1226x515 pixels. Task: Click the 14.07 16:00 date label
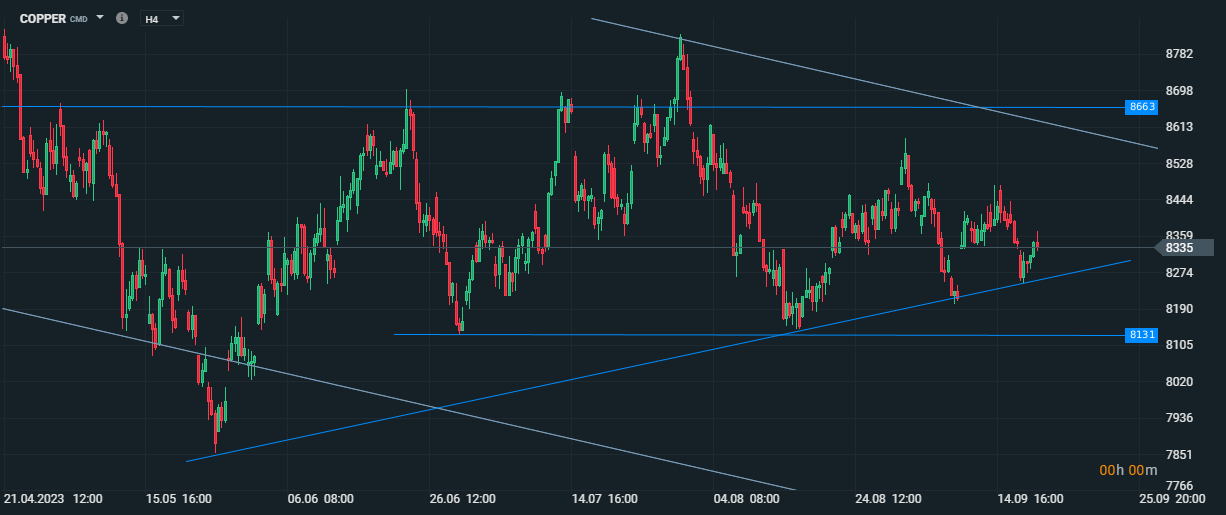[x=605, y=498]
